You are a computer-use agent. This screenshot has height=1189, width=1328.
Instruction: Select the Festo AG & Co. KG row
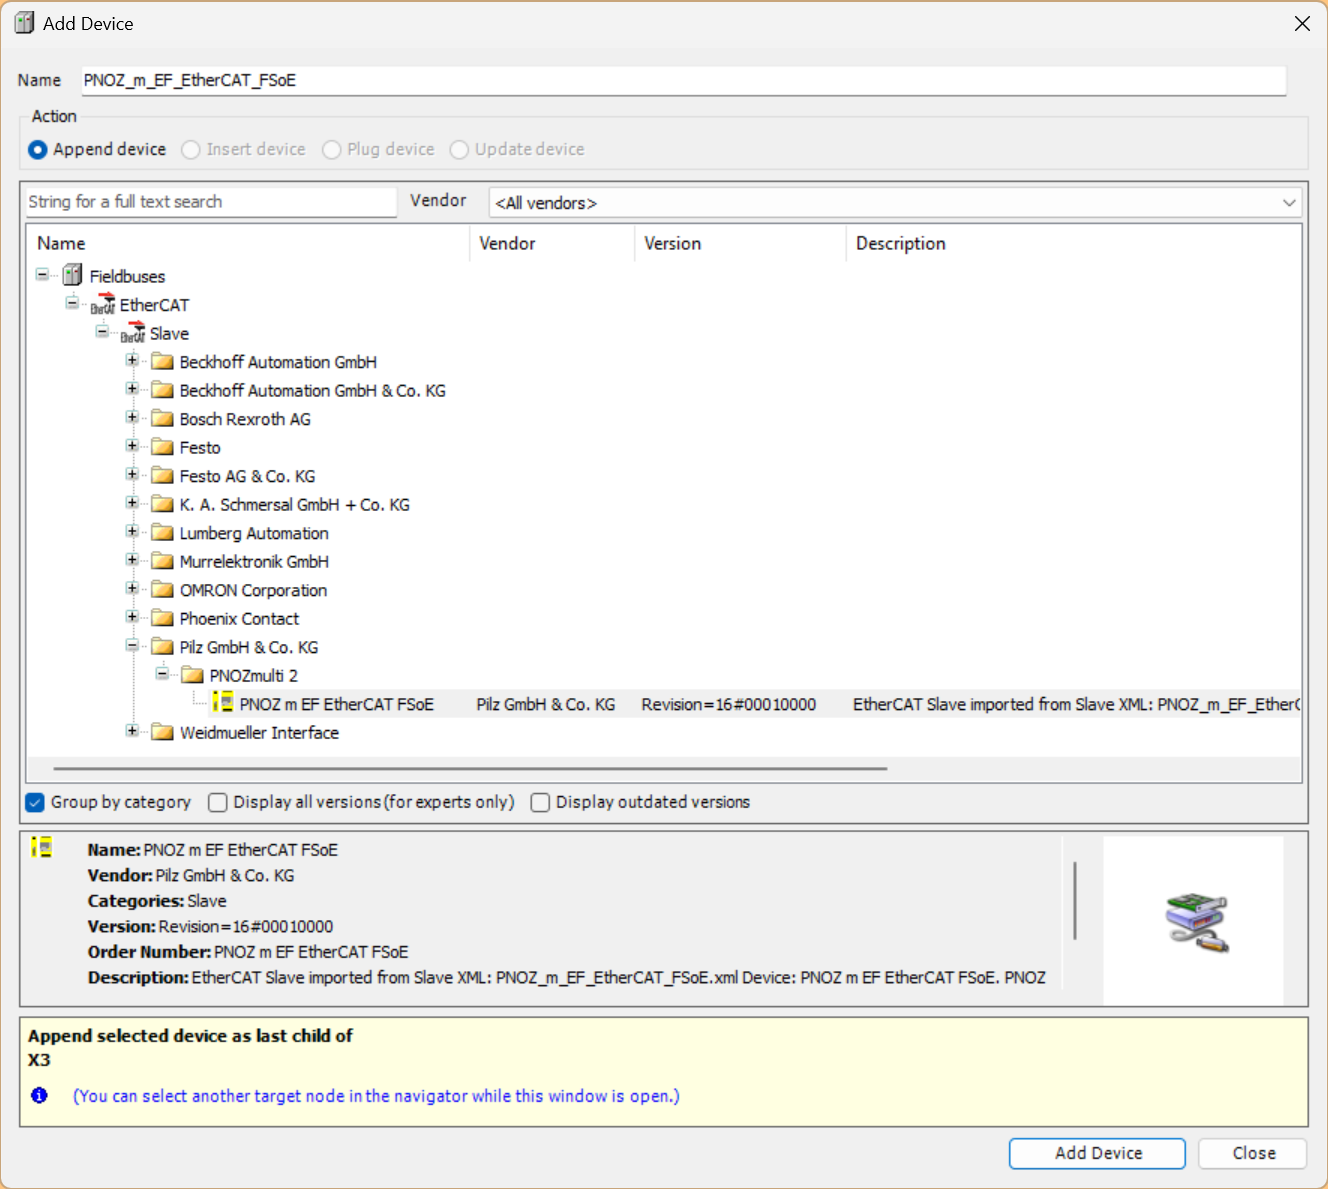click(x=247, y=476)
